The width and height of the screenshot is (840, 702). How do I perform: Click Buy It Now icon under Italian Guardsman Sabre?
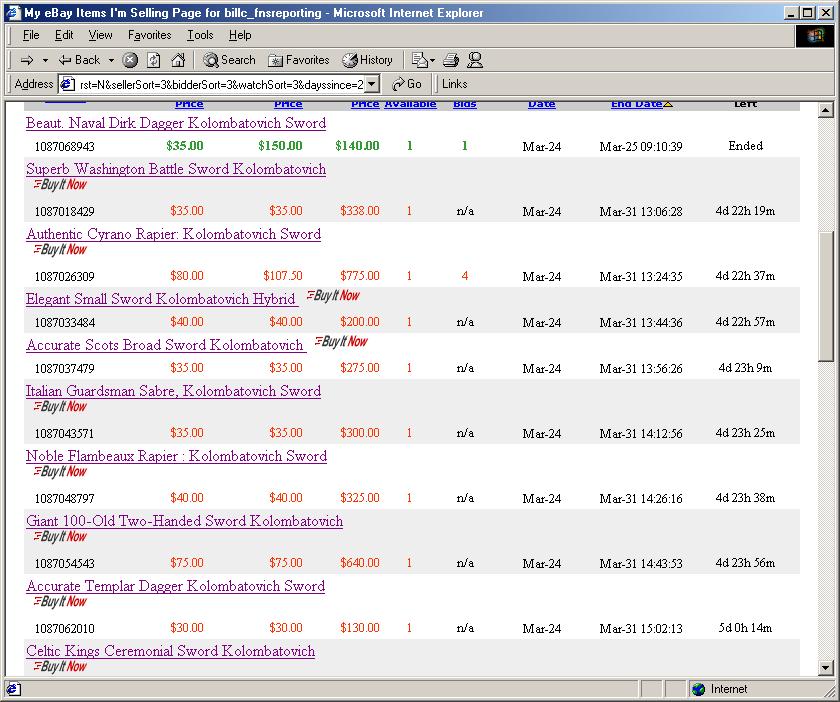click(60, 407)
